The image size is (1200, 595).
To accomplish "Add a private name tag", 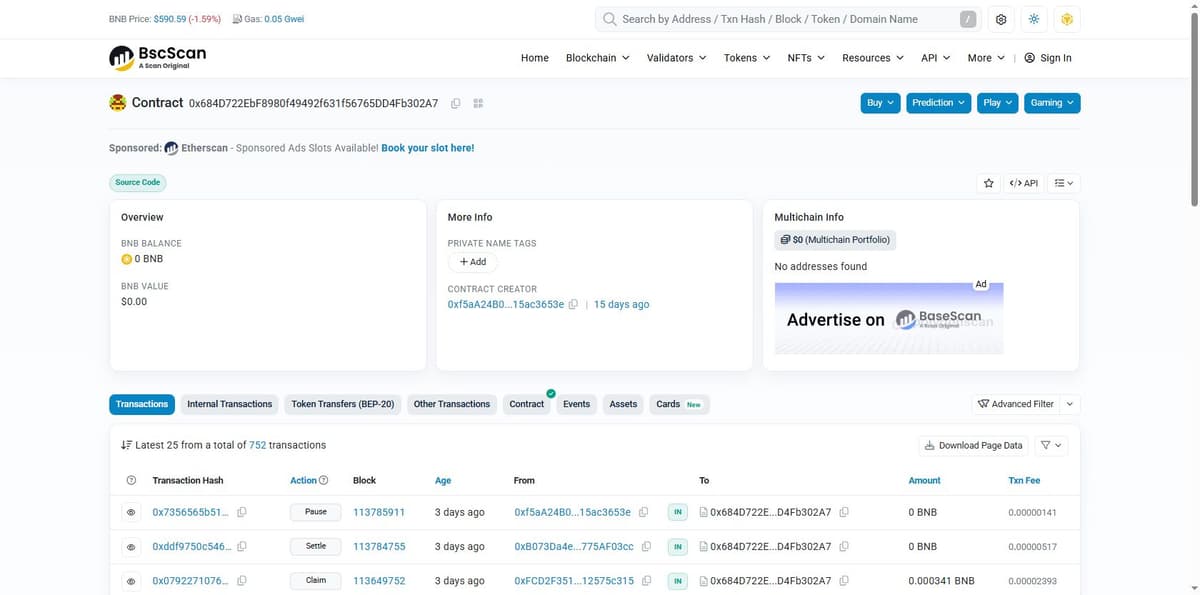I will click(472, 262).
